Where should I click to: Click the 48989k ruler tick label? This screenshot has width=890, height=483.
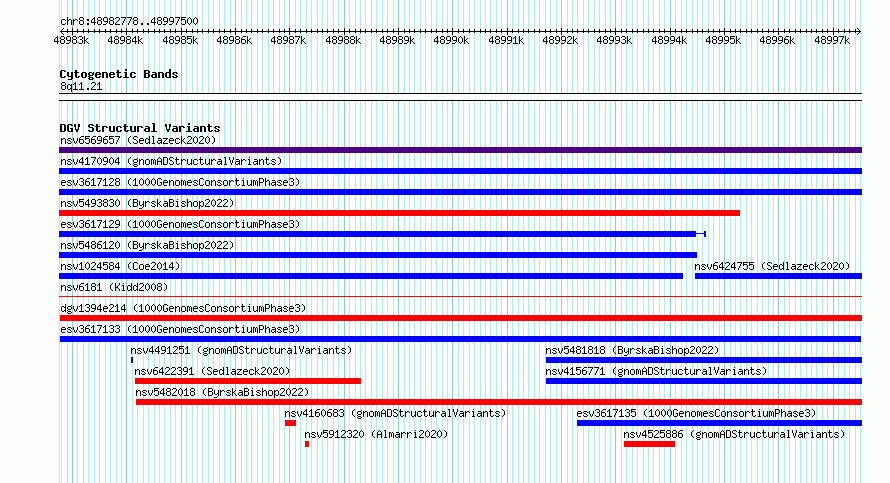(397, 40)
